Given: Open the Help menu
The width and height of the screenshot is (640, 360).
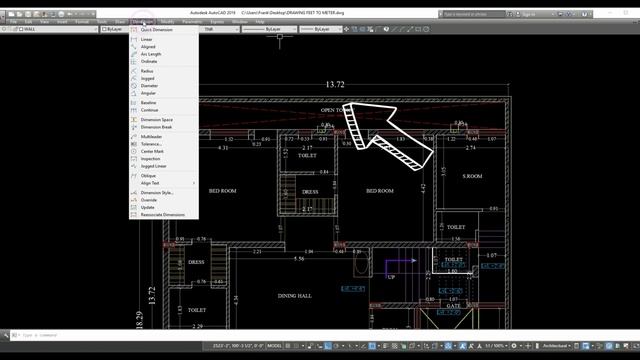Looking at the screenshot, I should pos(260,22).
